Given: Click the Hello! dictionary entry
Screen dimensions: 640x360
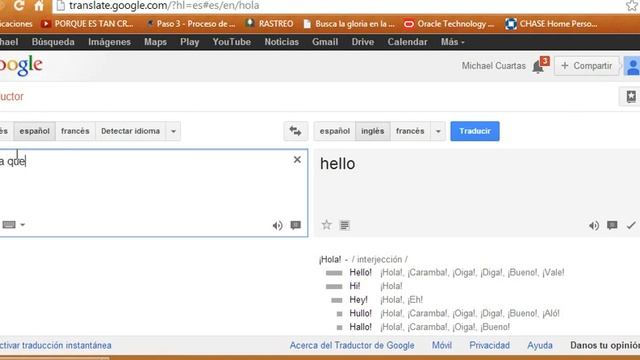Looking at the screenshot, I should pyautogui.click(x=360, y=273).
